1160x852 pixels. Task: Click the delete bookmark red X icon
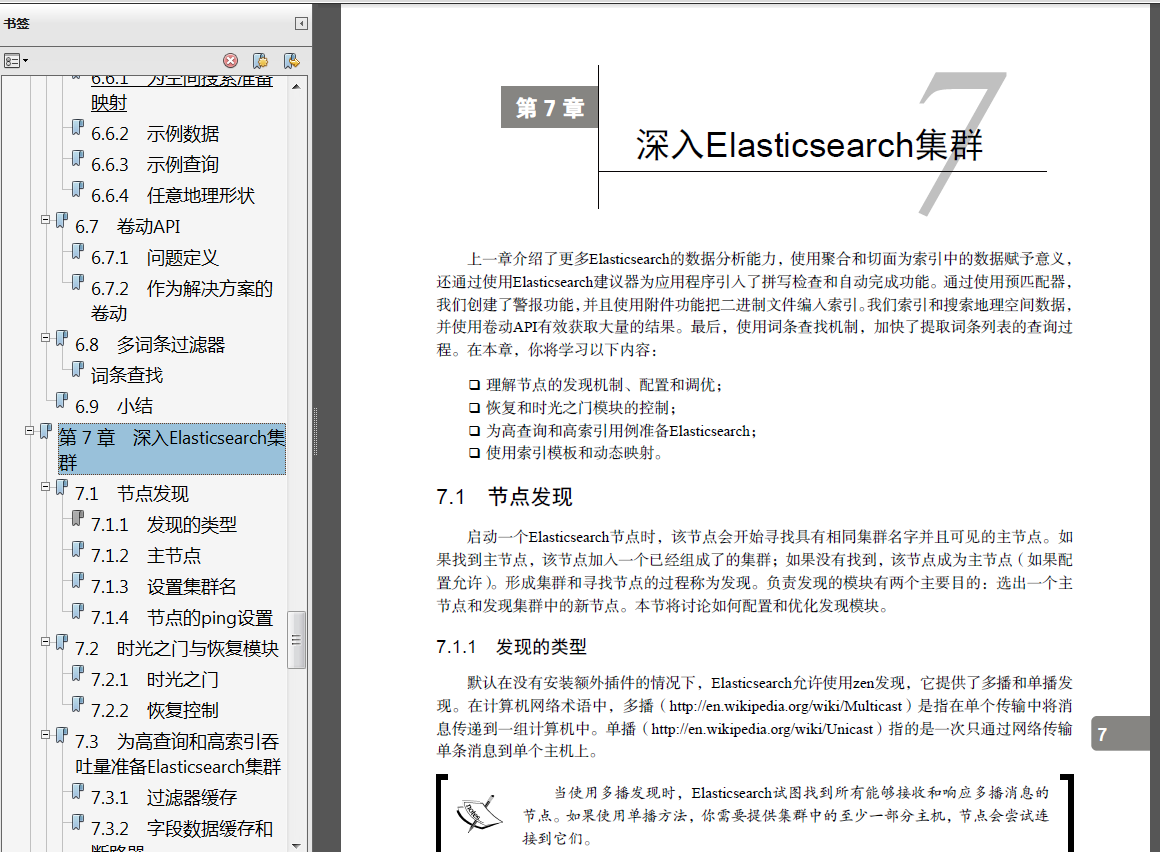click(x=231, y=61)
